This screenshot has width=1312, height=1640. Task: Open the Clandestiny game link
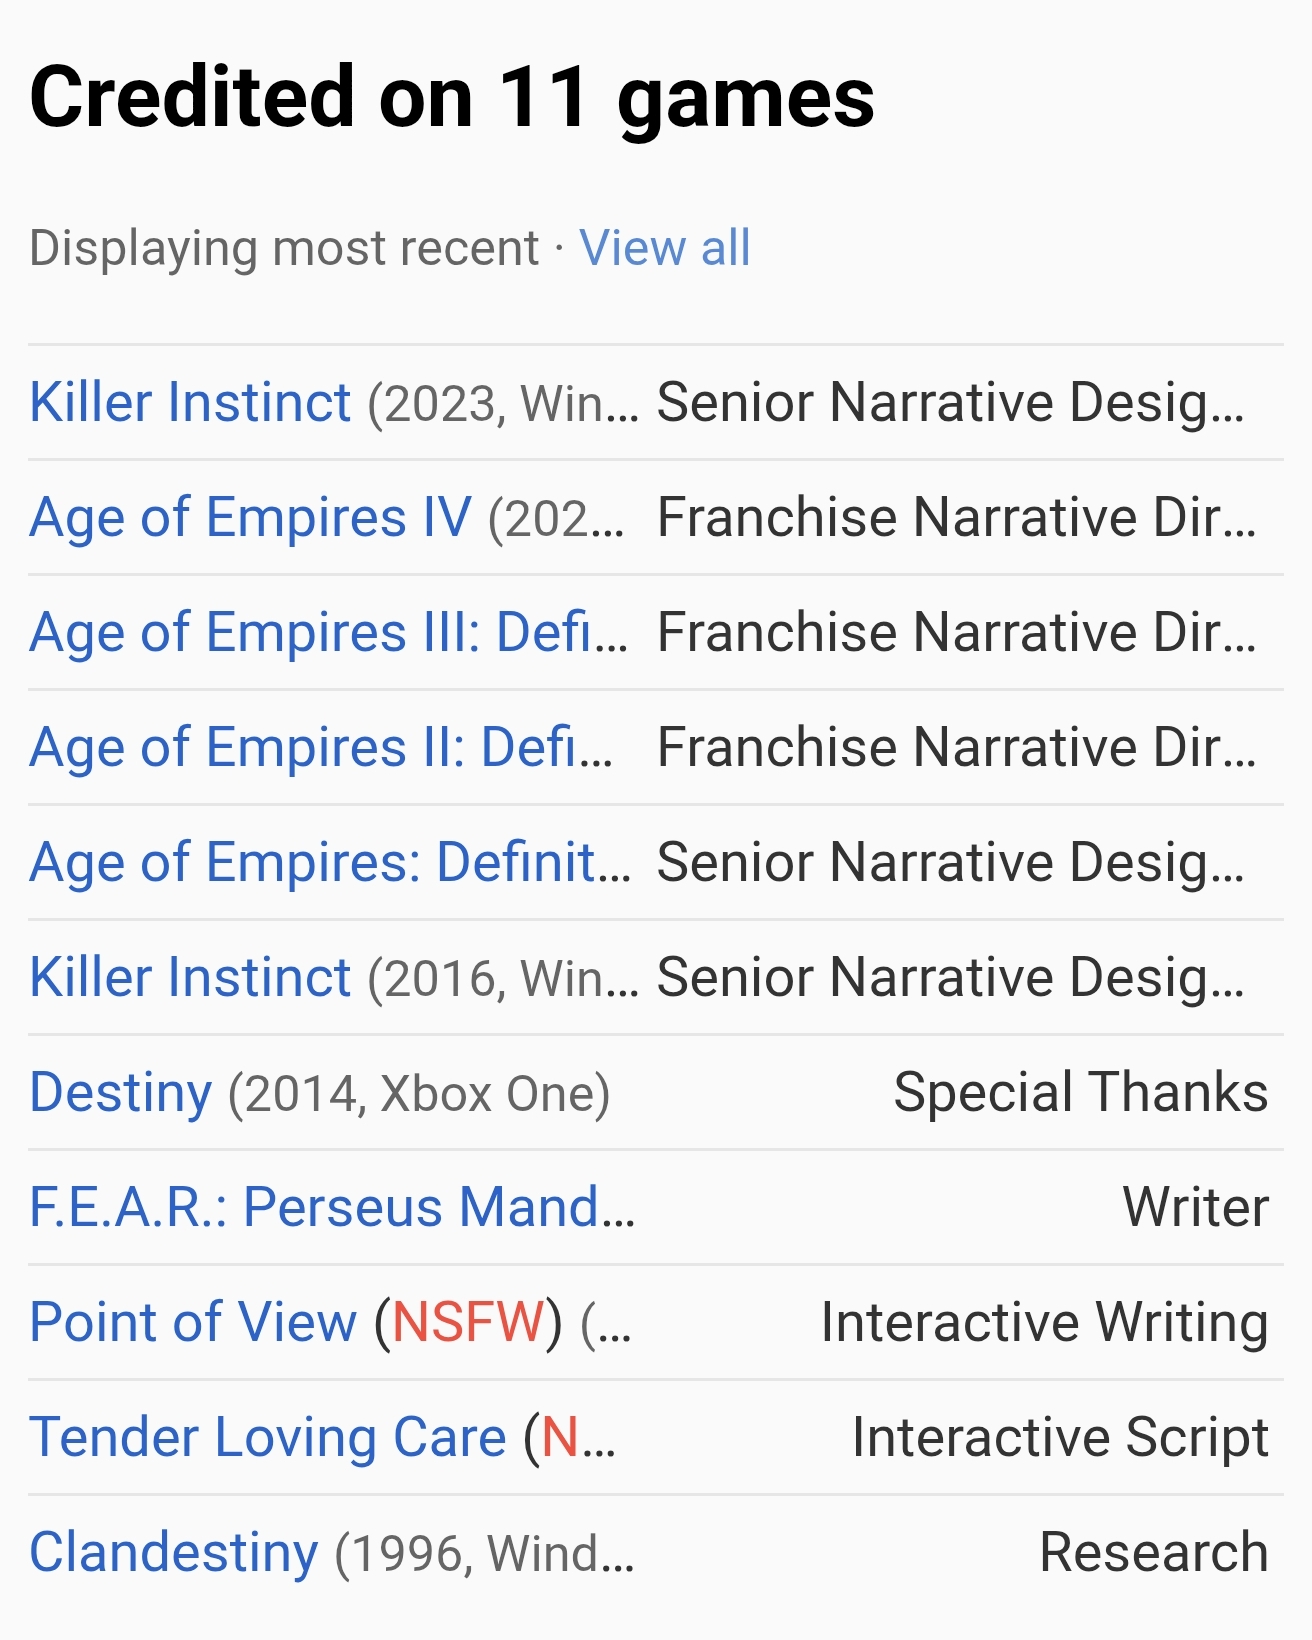(174, 1553)
